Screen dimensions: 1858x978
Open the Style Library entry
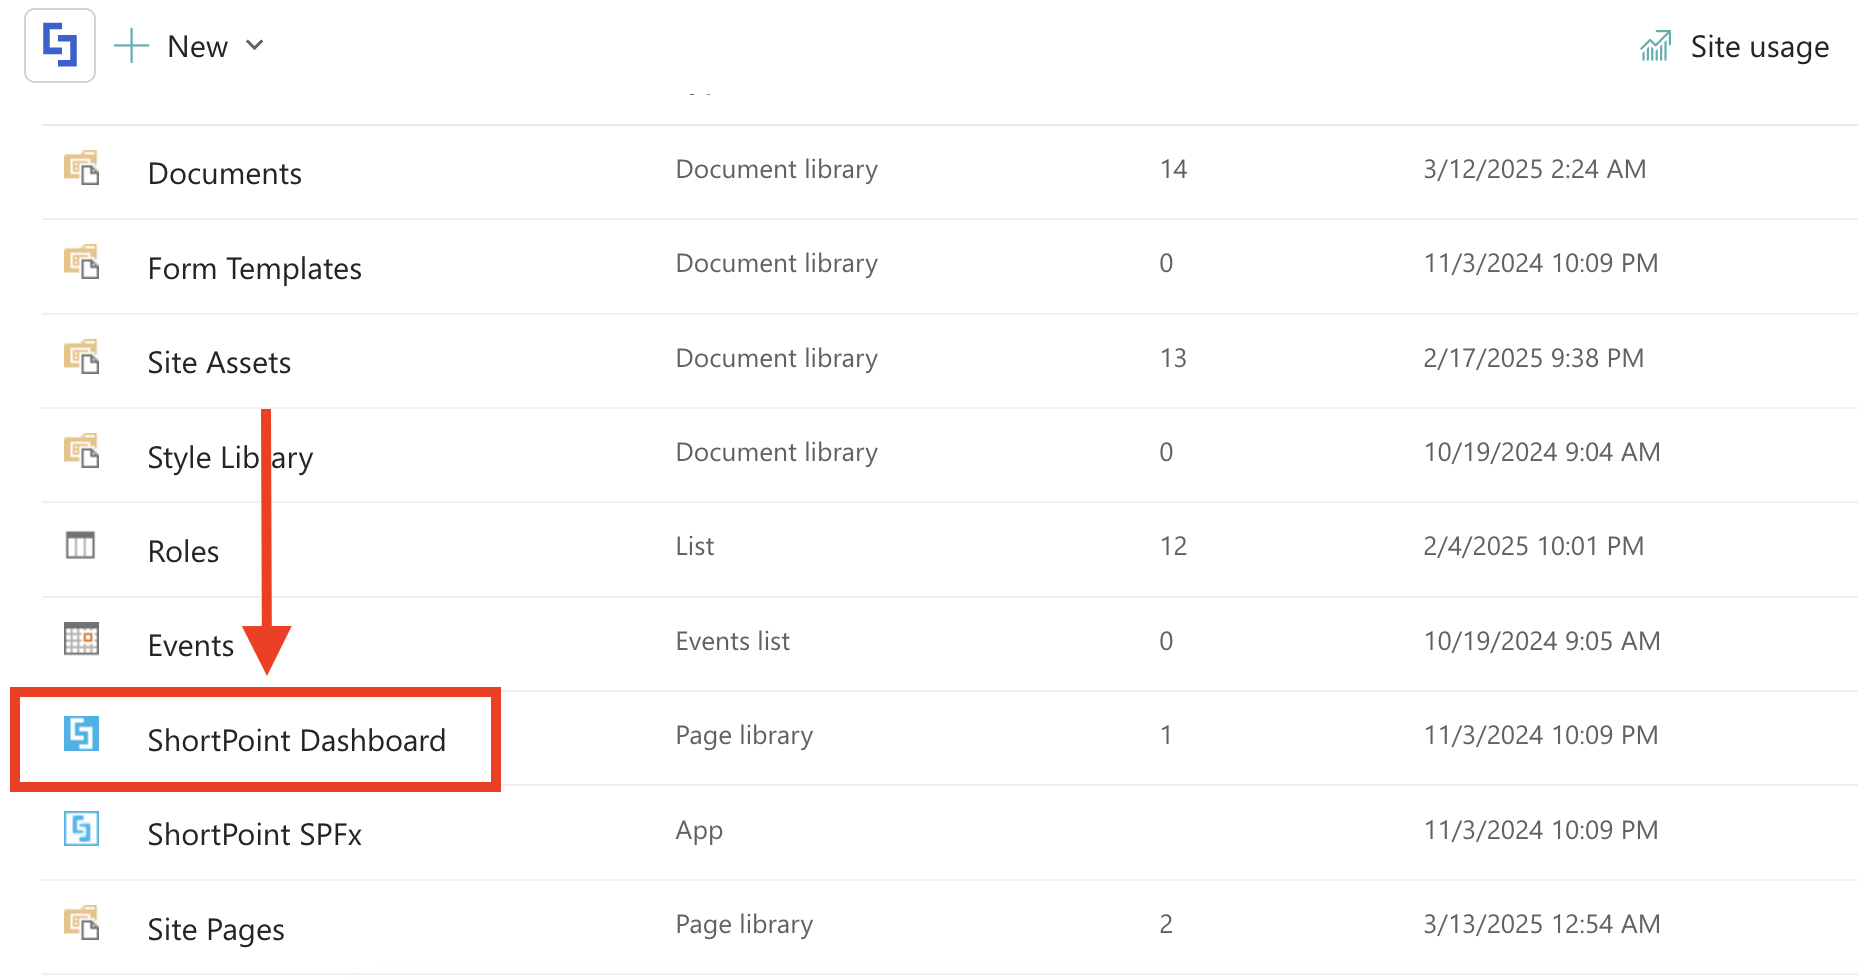tap(230, 457)
